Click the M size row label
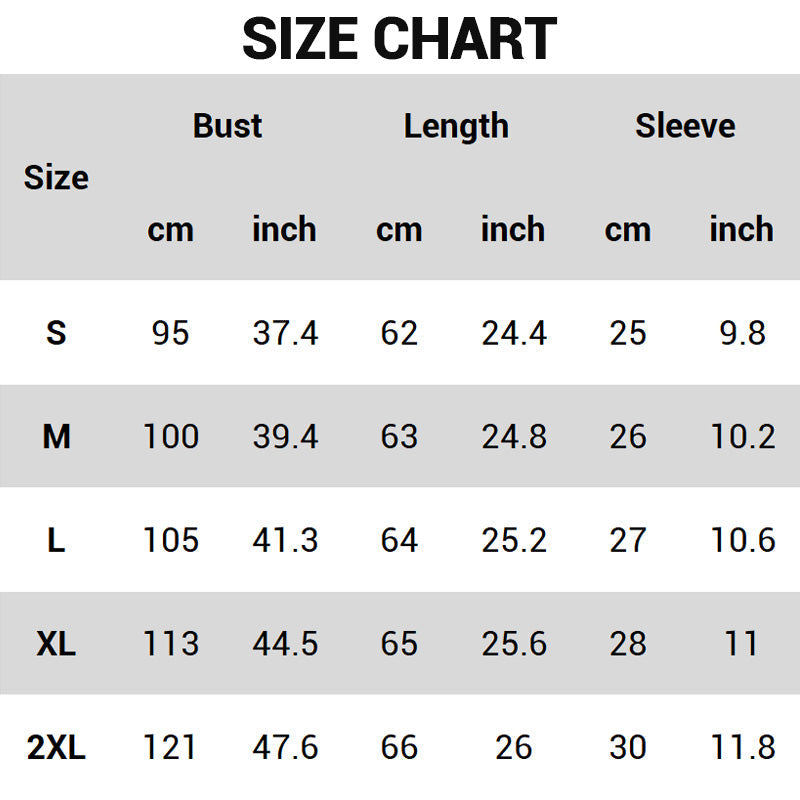 [x=56, y=436]
